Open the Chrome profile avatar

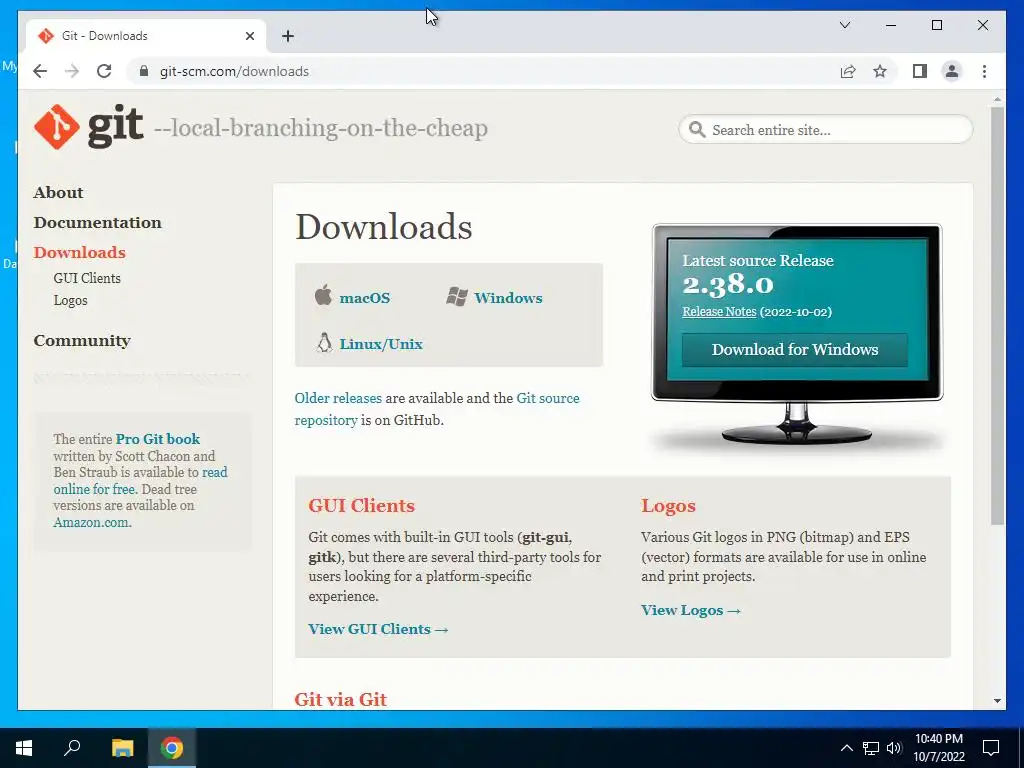pos(952,71)
